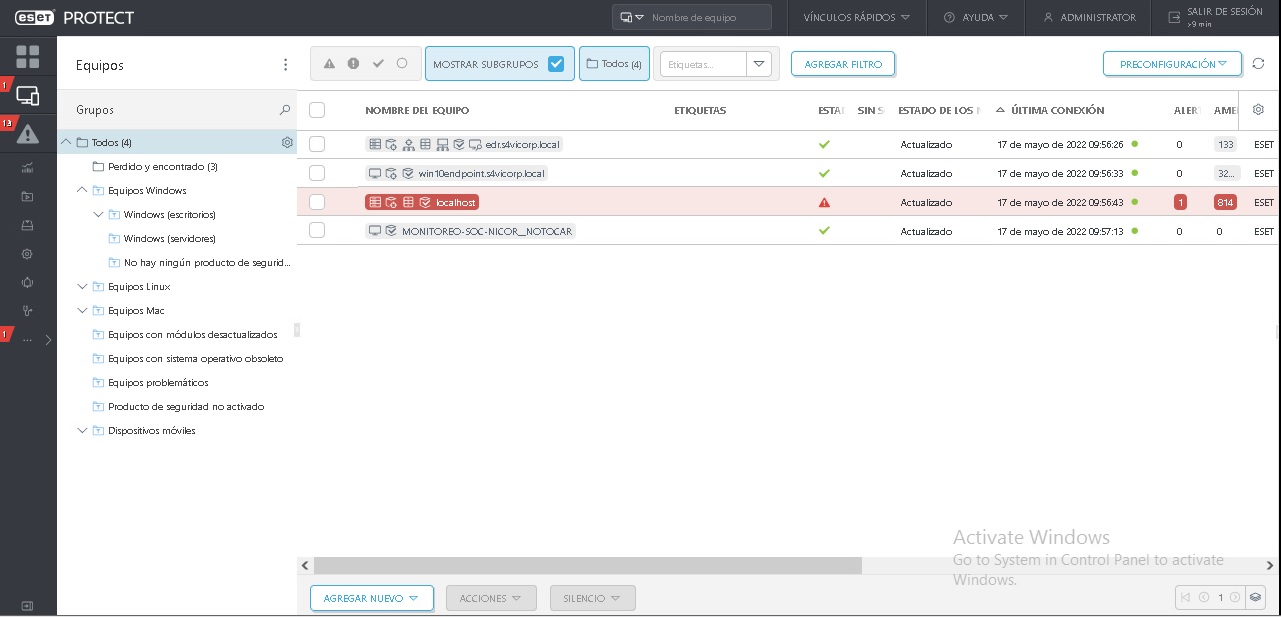Open Detecciones via the warning triangle sidebar icon
The width and height of the screenshot is (1281, 617).
(27, 132)
